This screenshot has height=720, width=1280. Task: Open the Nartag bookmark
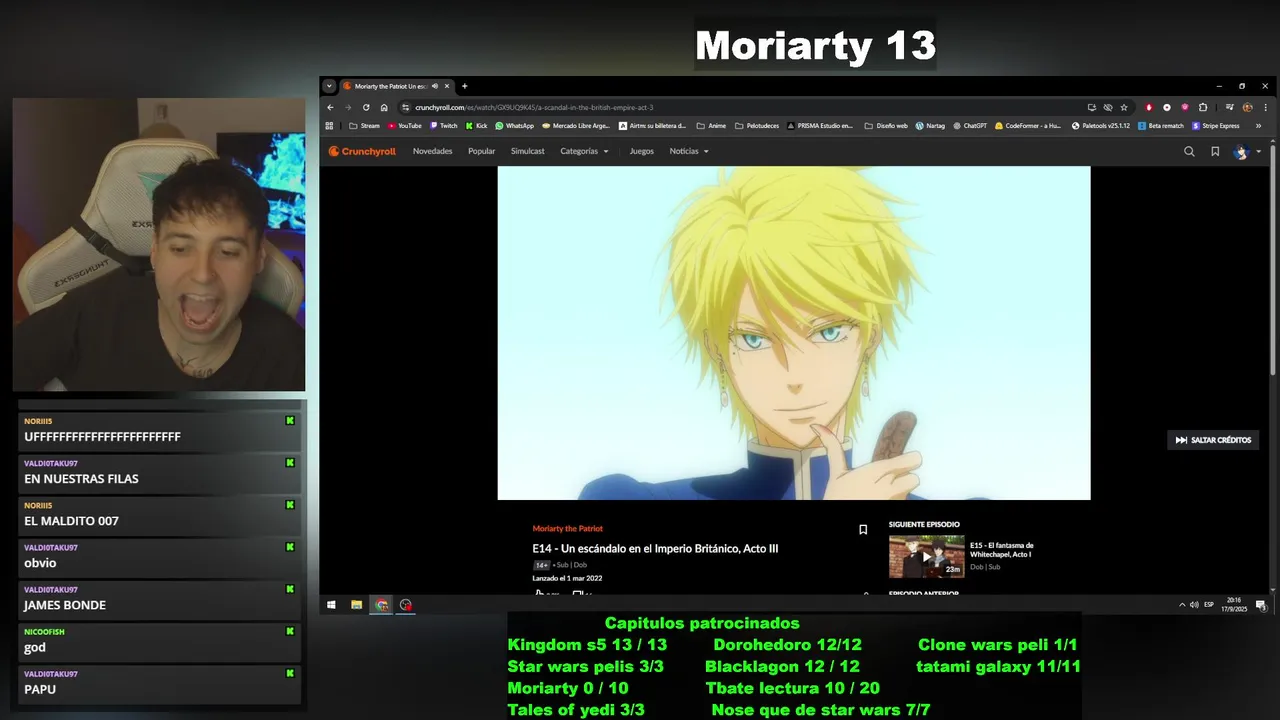tap(930, 126)
